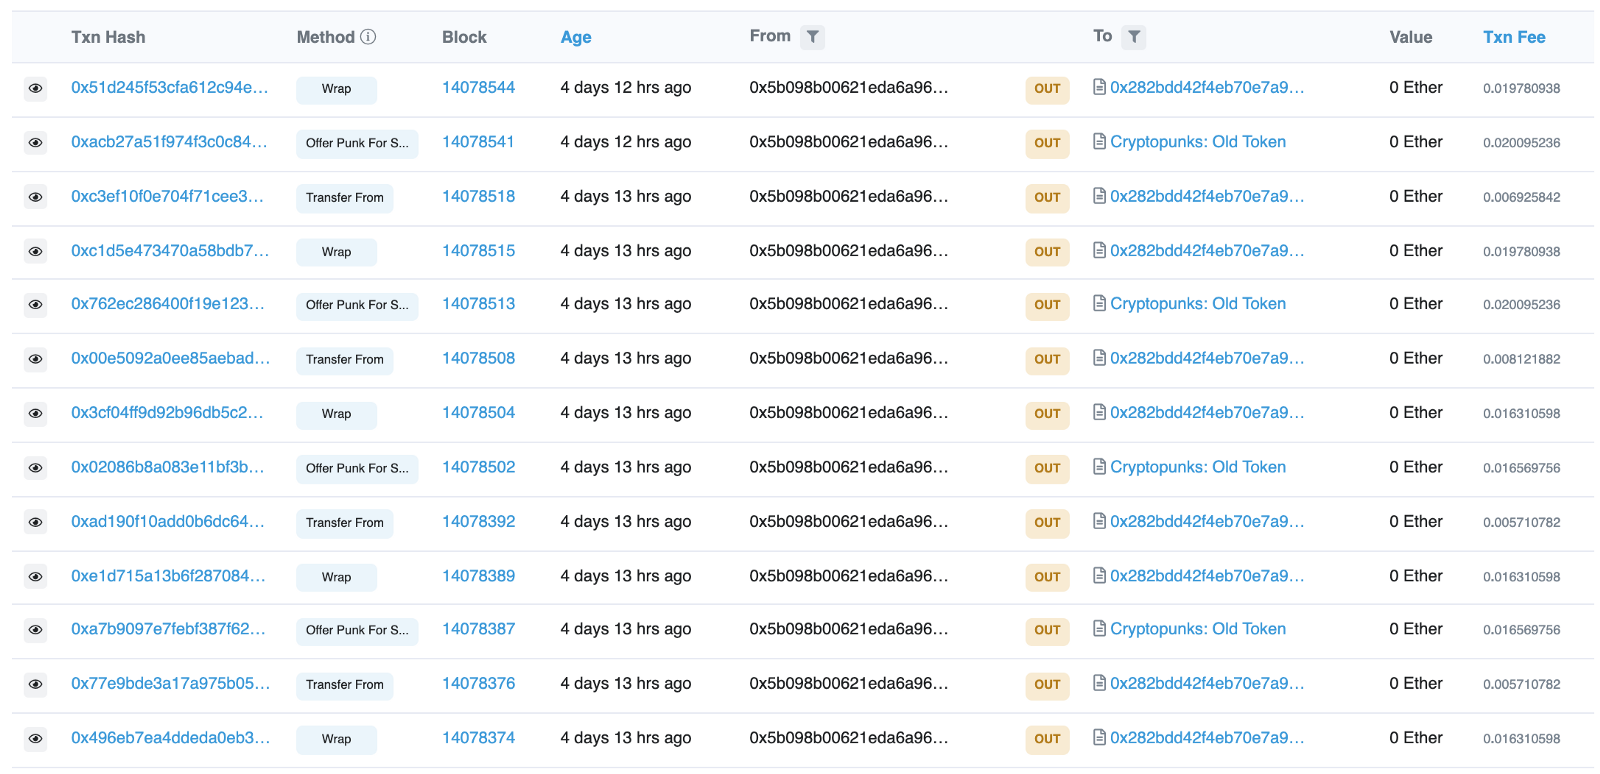Click contract icon in block 14078544 row
The height and width of the screenshot is (774, 1600).
coord(1099,87)
